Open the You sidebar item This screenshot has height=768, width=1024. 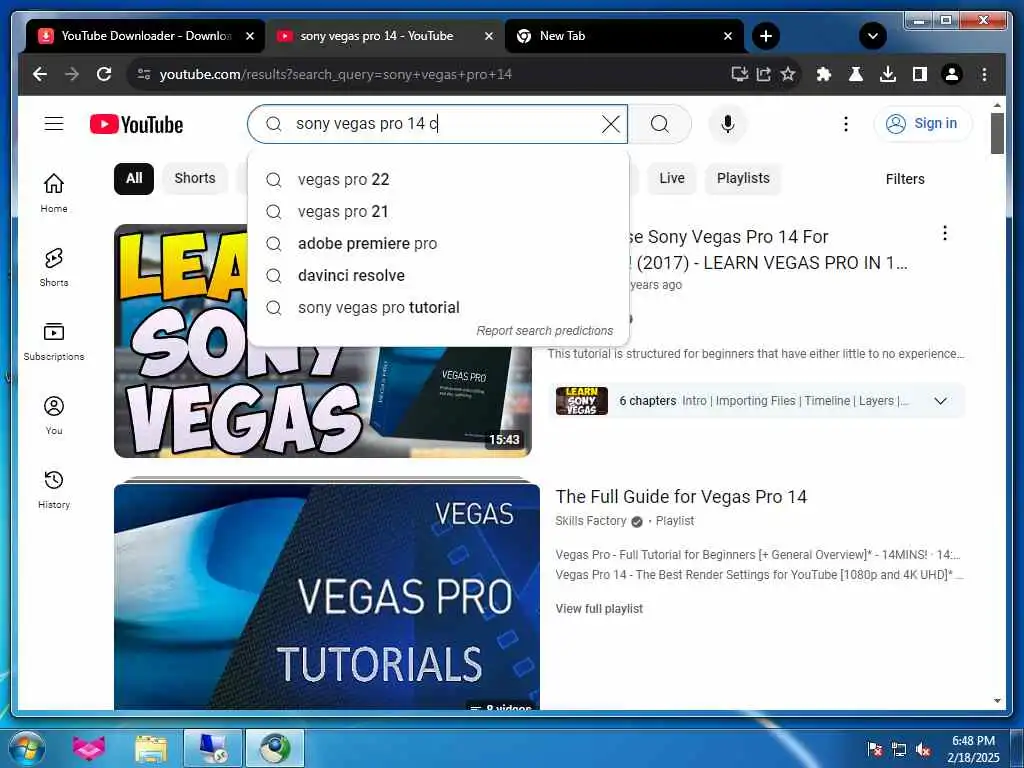click(54, 415)
